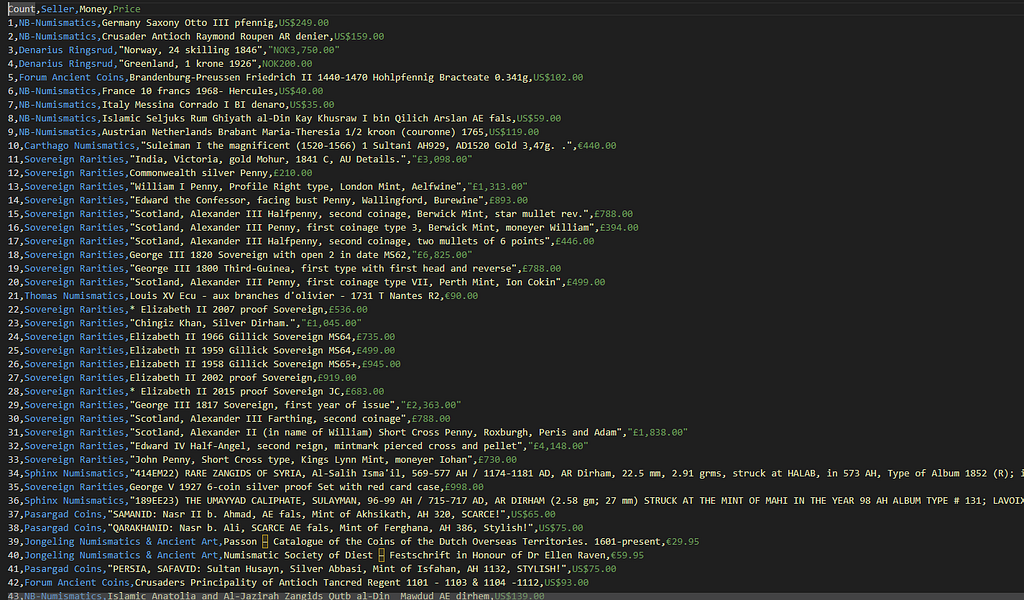Select the £536.00 price in row 22
Image resolution: width=1024 pixels, height=600 pixels.
(x=348, y=311)
